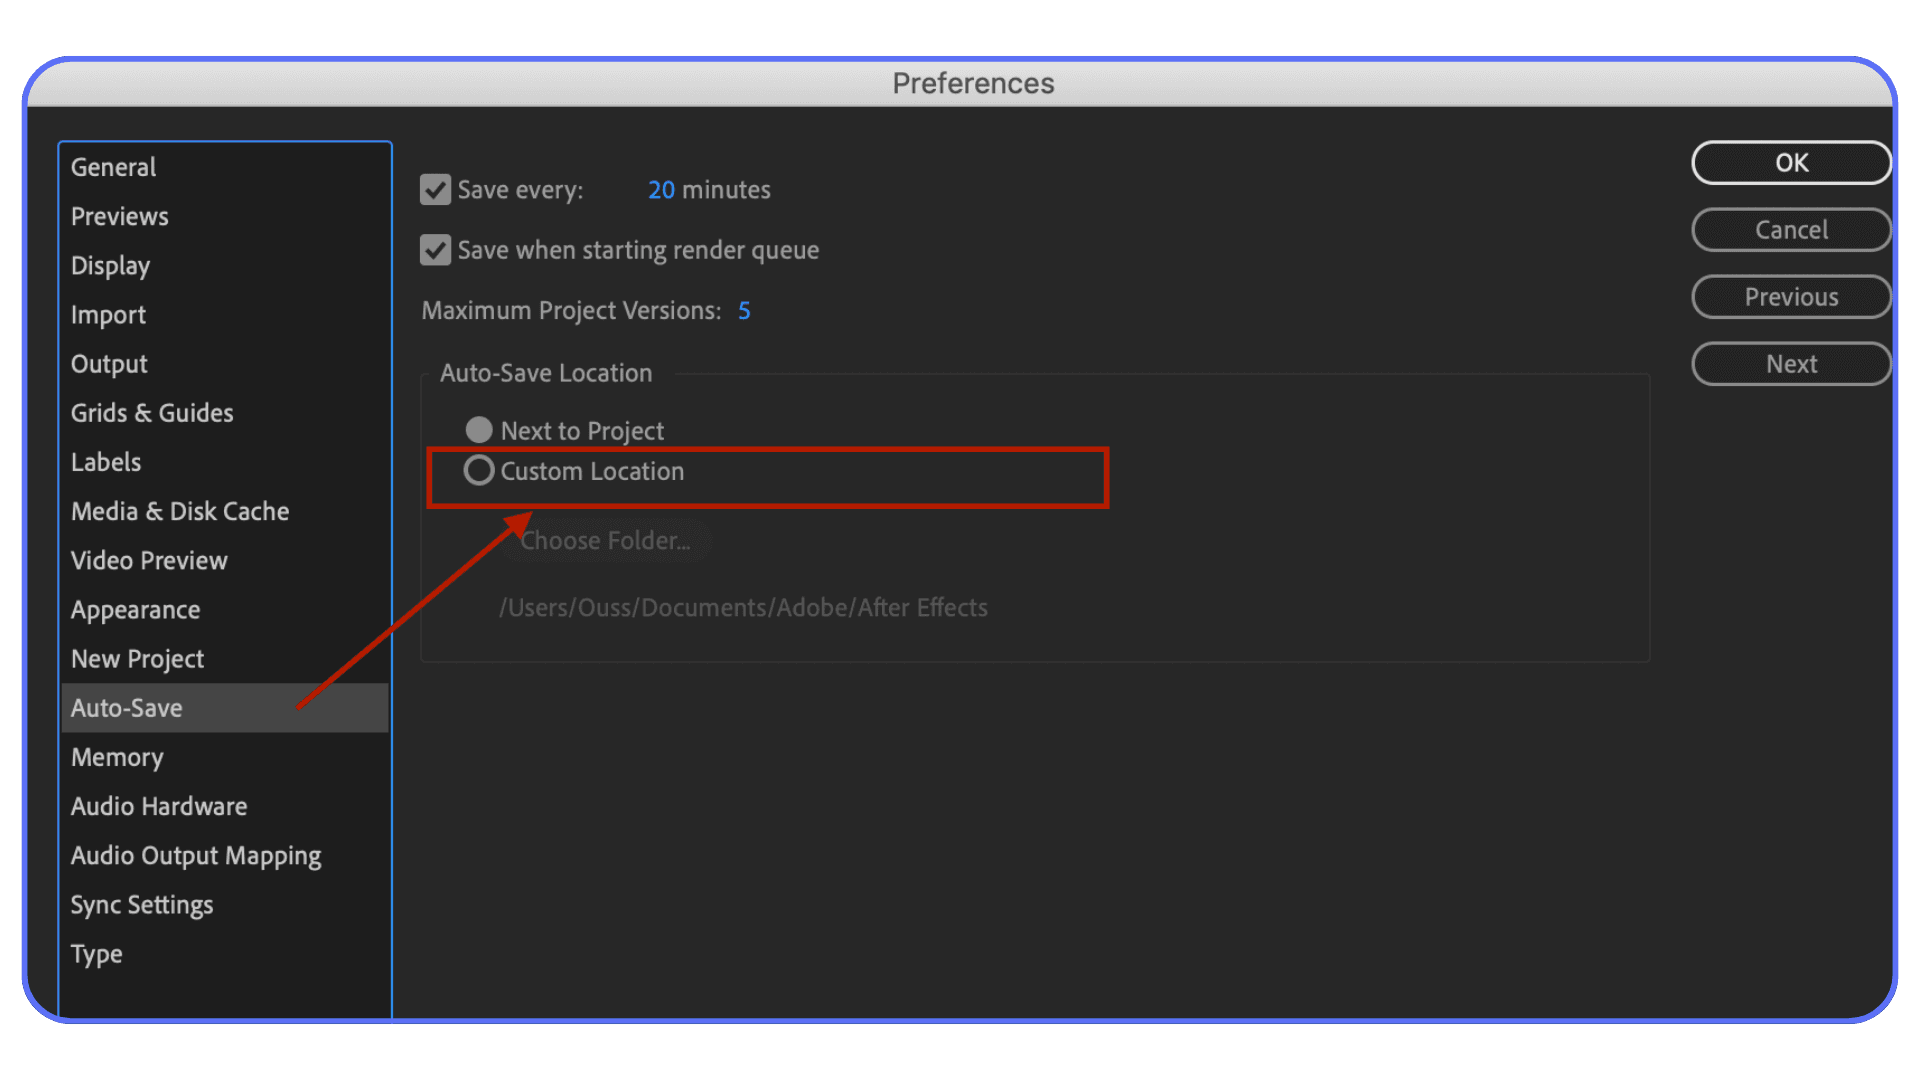1920x1080 pixels.
Task: Open Grids & Guides settings
Action: (152, 412)
